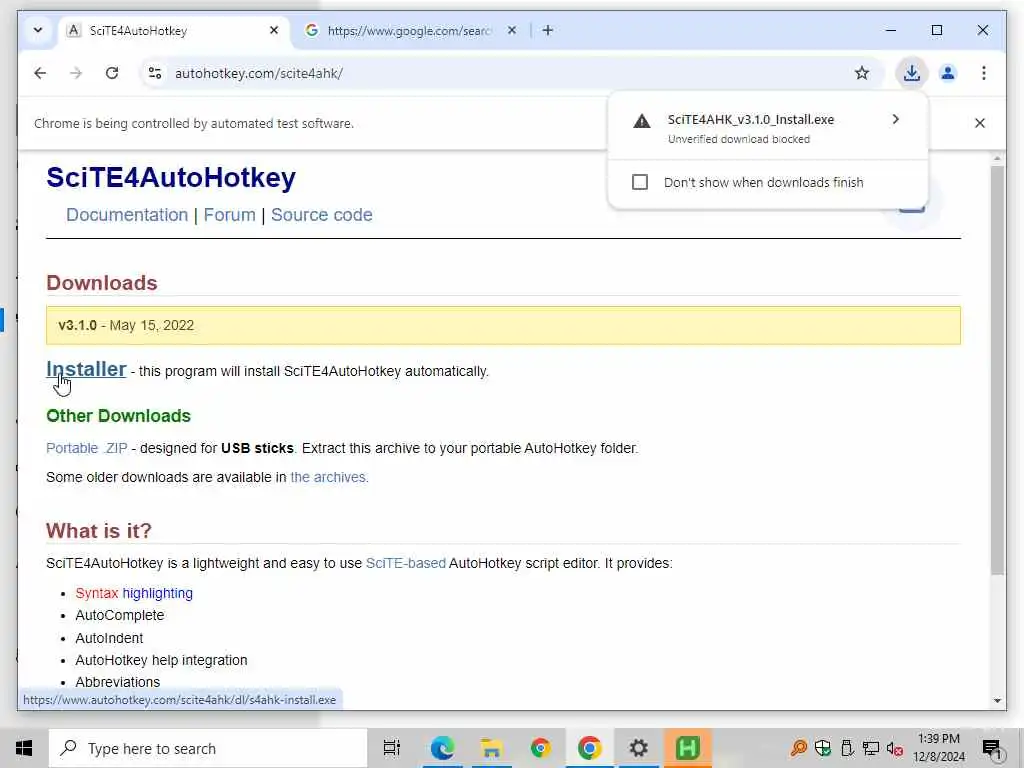This screenshot has width=1024, height=768.
Task: Expand the tab search dropdown arrow
Action: pos(38,30)
